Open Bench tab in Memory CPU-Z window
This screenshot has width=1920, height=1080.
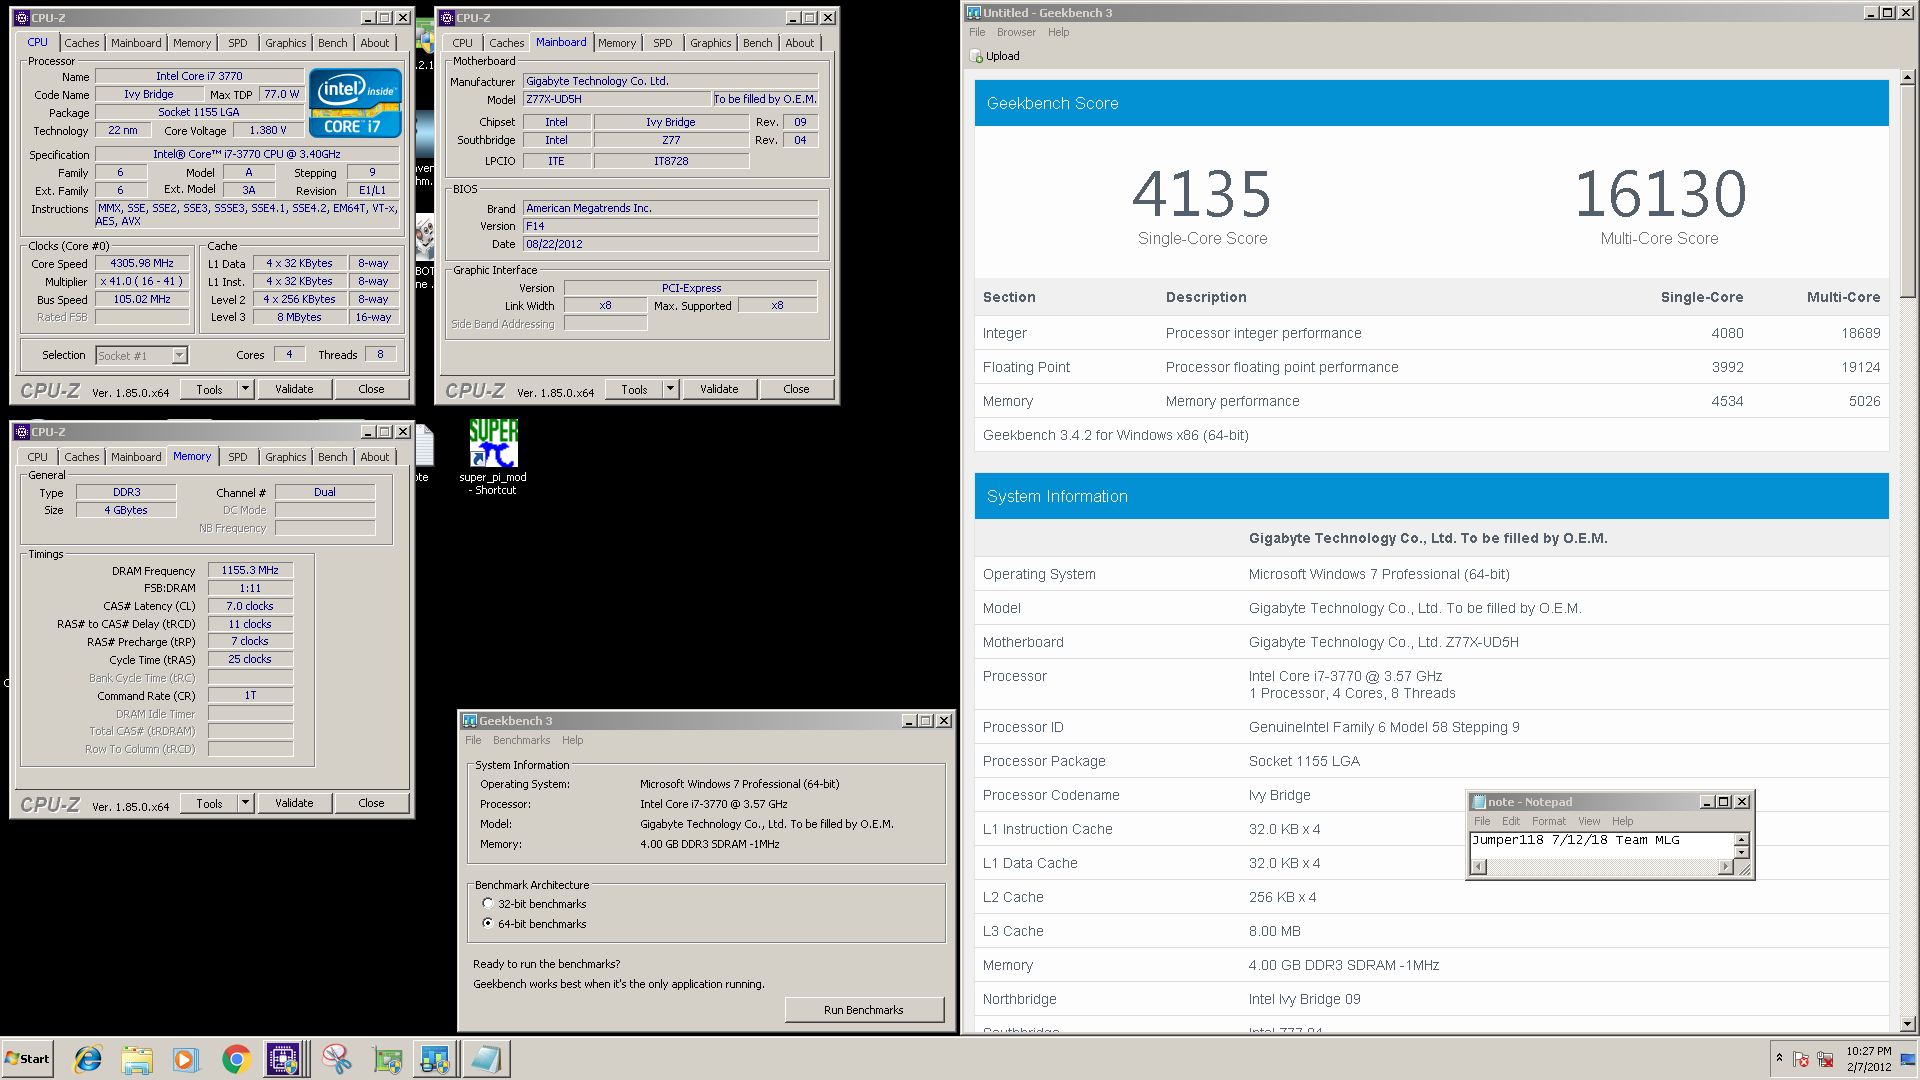point(333,457)
